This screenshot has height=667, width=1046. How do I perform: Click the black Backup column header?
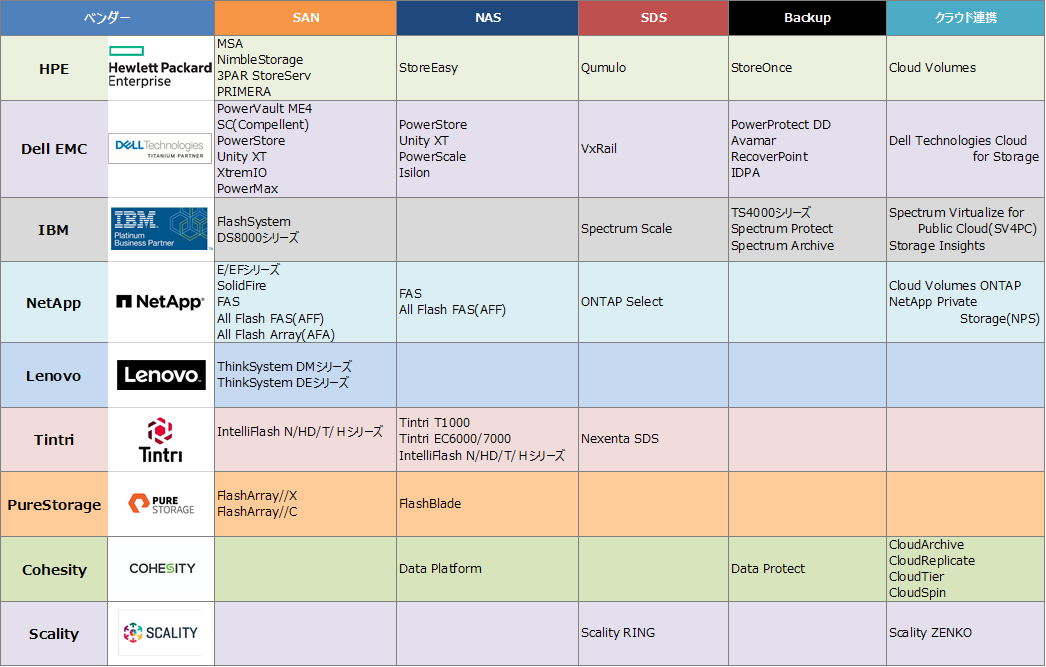(807, 18)
